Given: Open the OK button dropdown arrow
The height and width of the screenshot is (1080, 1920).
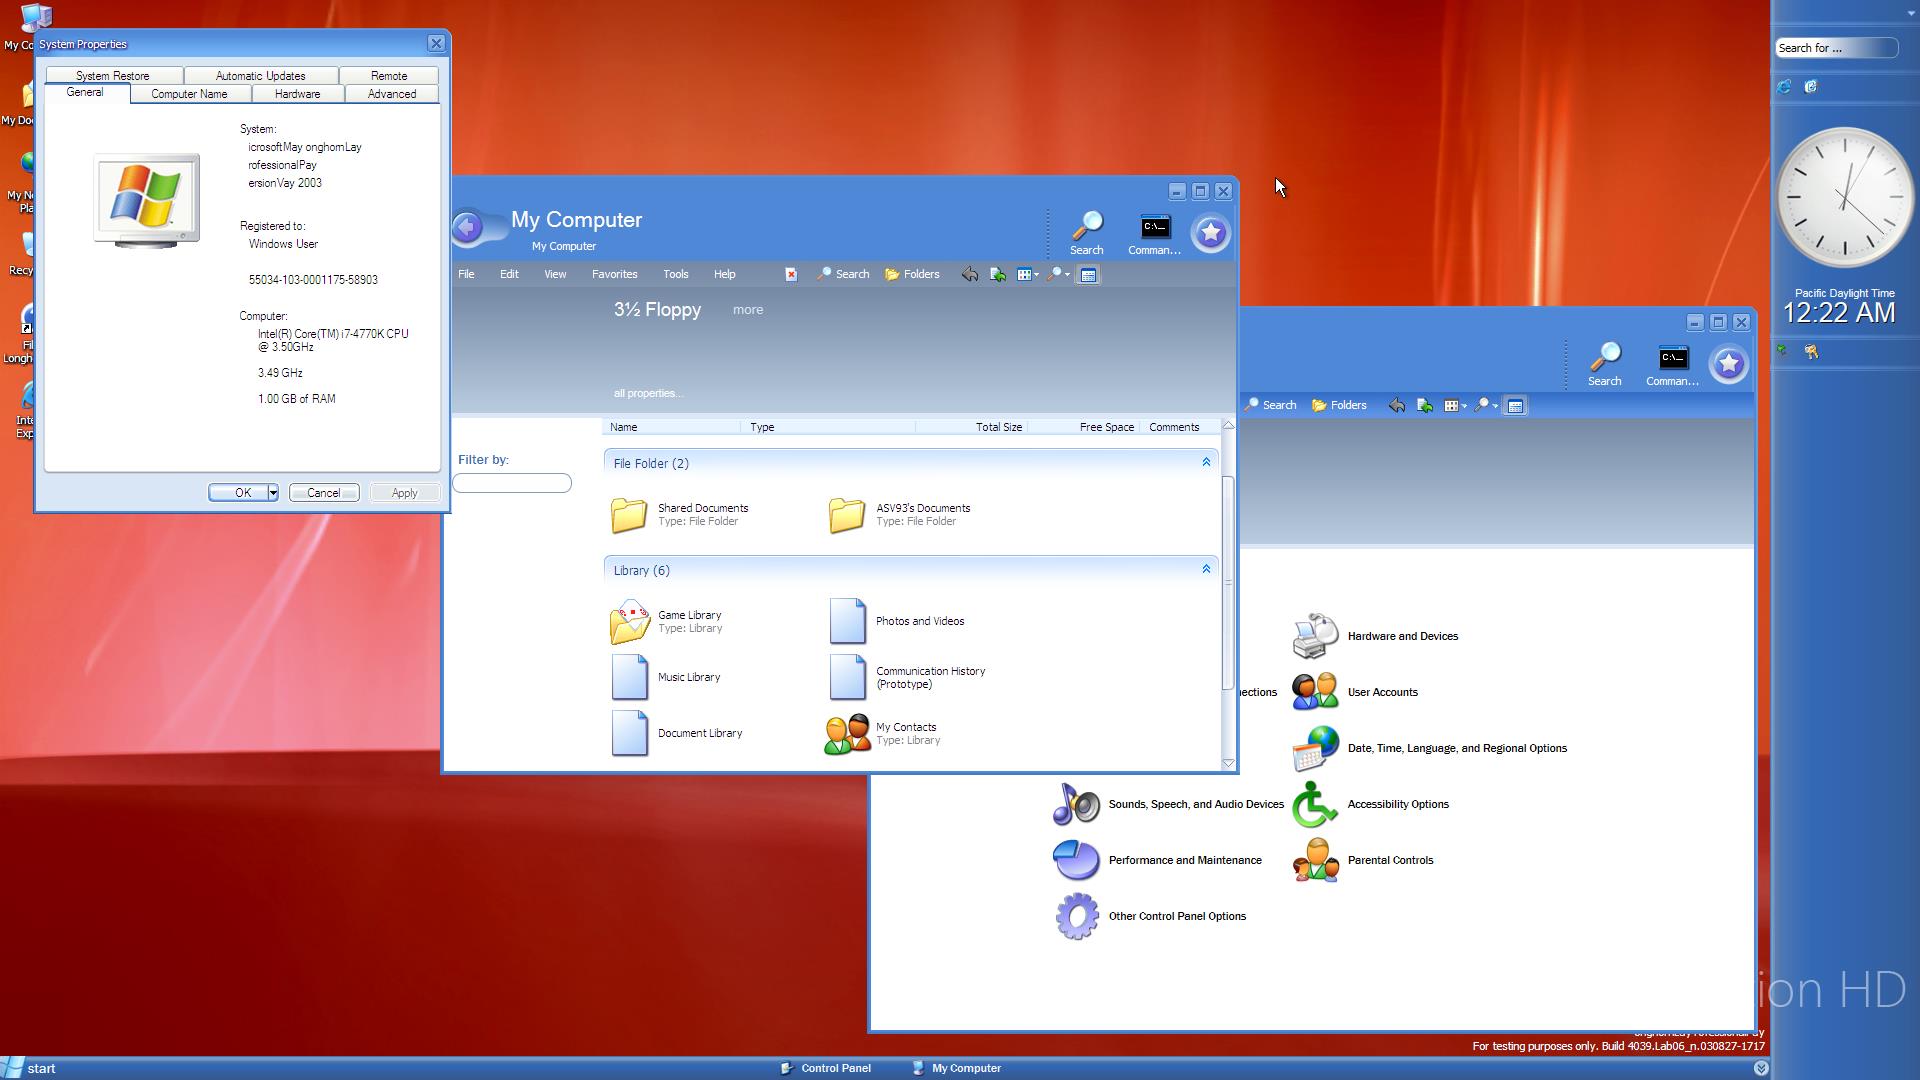Looking at the screenshot, I should pos(272,493).
